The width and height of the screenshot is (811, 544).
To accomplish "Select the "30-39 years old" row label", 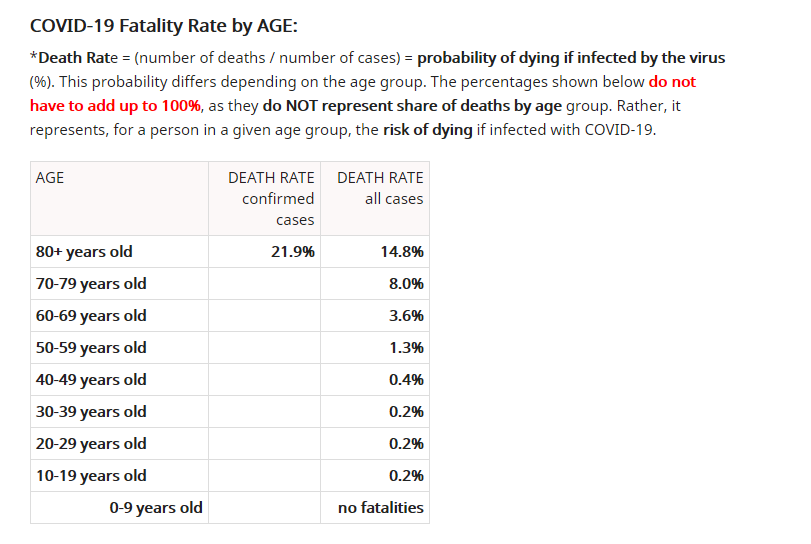I will click(x=91, y=412).
